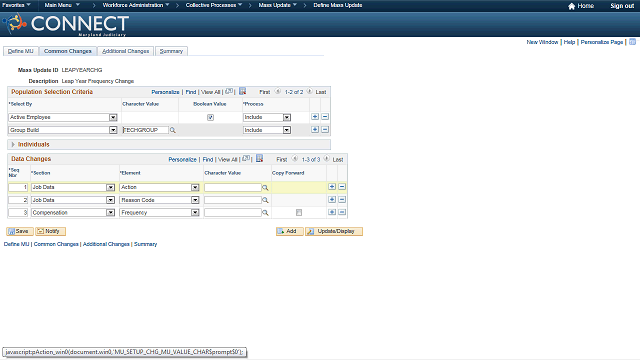Open Element dropdown showing Reason Code
640x360 pixels.
point(160,200)
